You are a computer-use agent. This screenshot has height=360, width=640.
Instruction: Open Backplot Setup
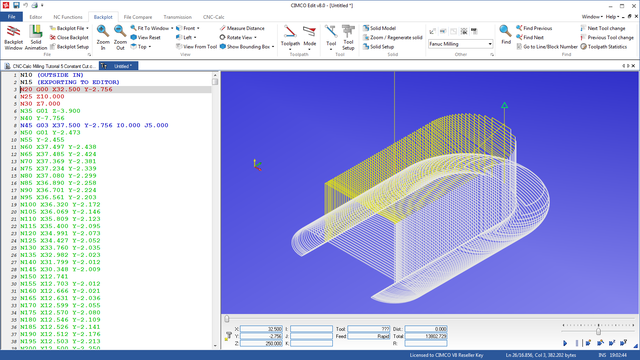[69, 47]
